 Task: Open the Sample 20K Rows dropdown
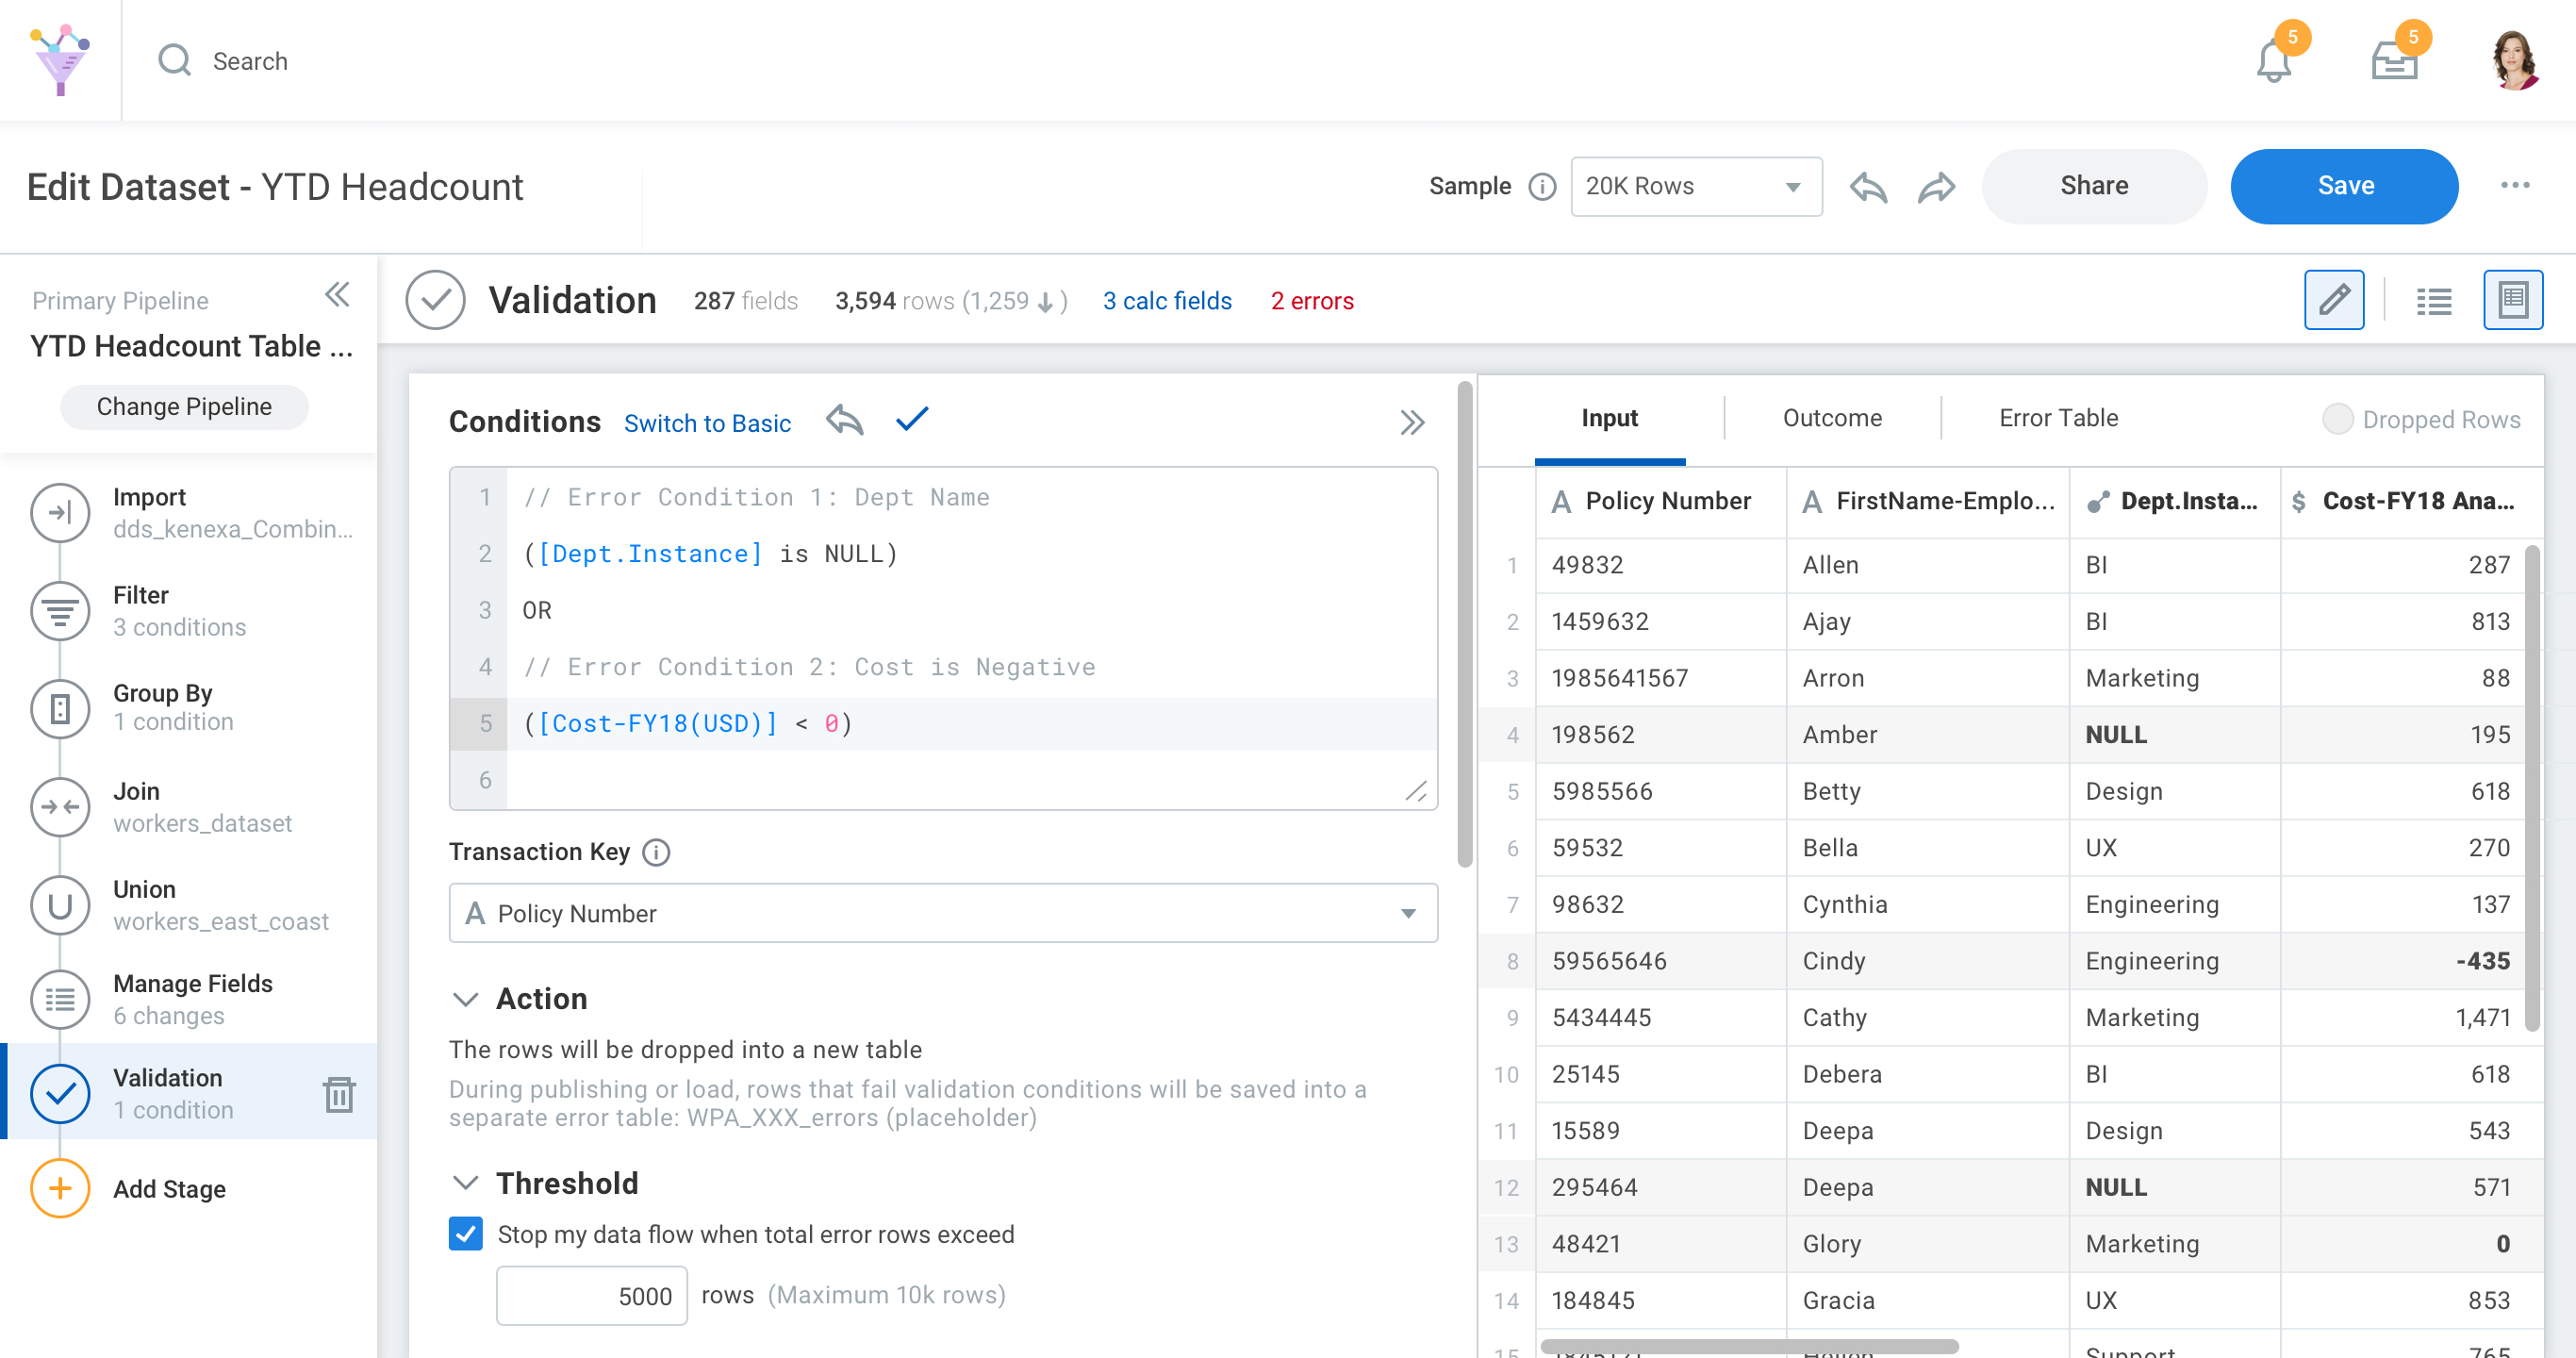1695,186
